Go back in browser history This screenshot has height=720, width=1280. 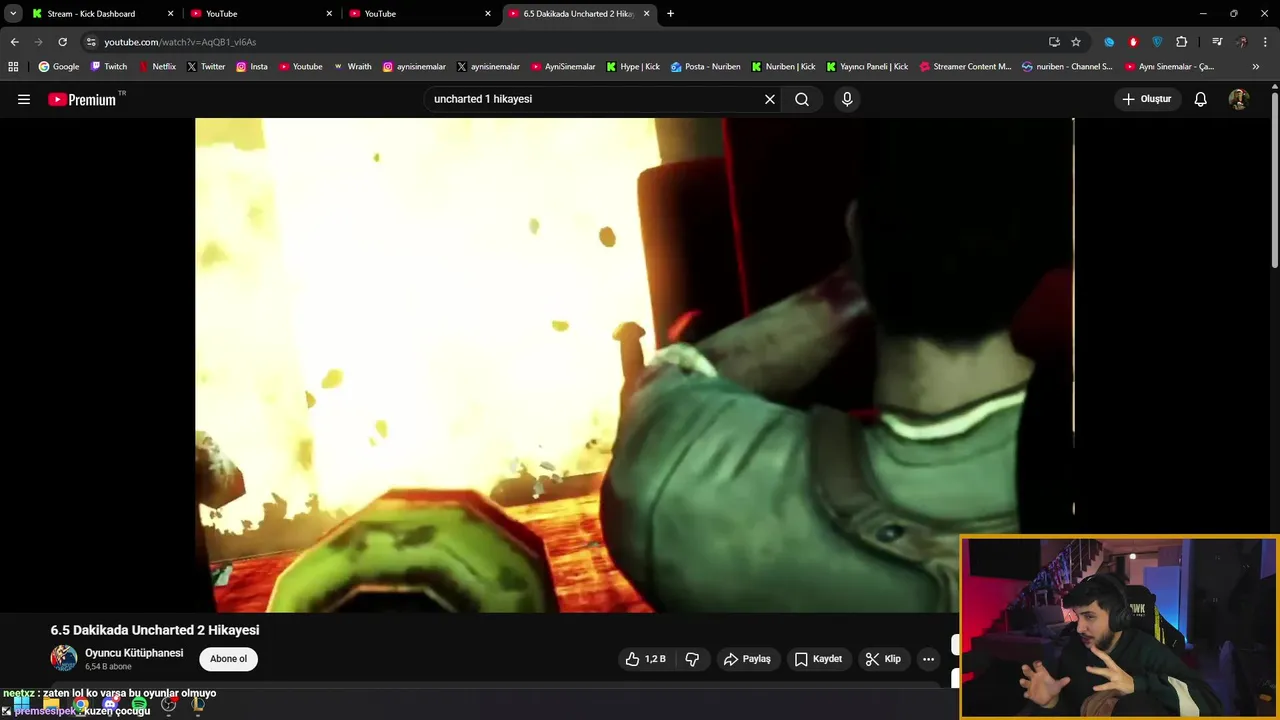click(14, 42)
